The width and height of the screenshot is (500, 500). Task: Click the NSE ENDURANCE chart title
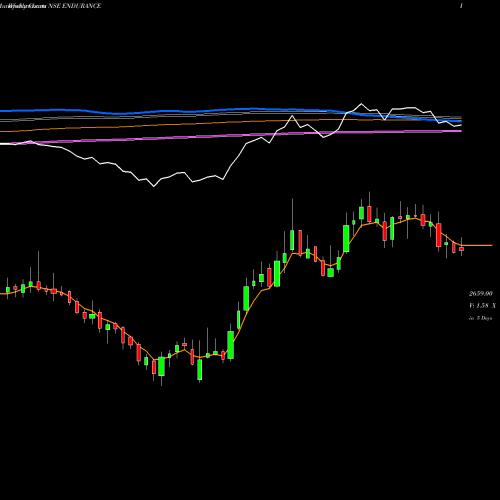point(76,6)
